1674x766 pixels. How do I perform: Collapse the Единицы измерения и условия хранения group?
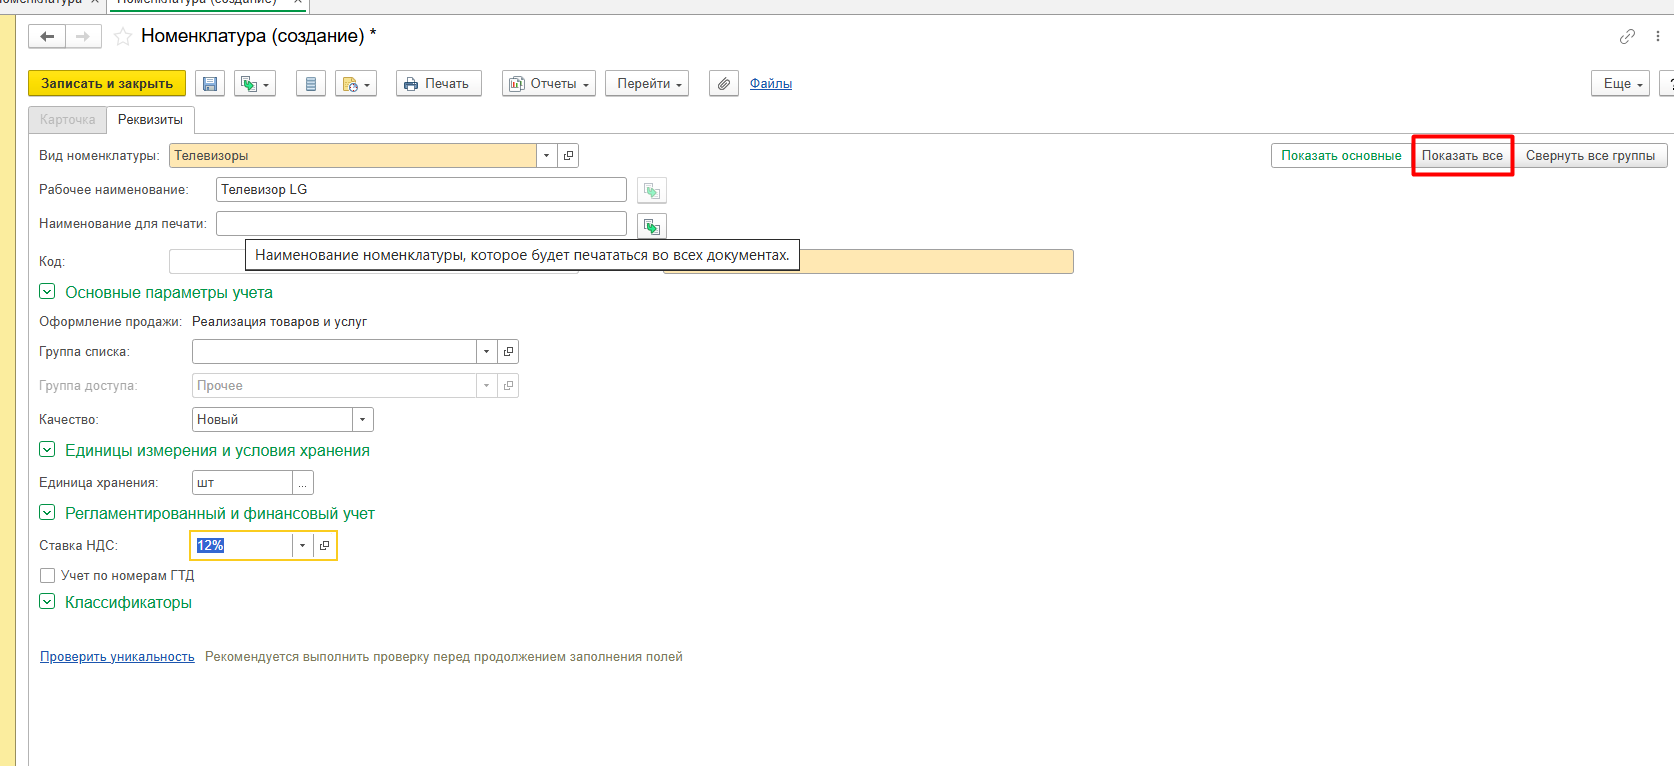pos(47,450)
